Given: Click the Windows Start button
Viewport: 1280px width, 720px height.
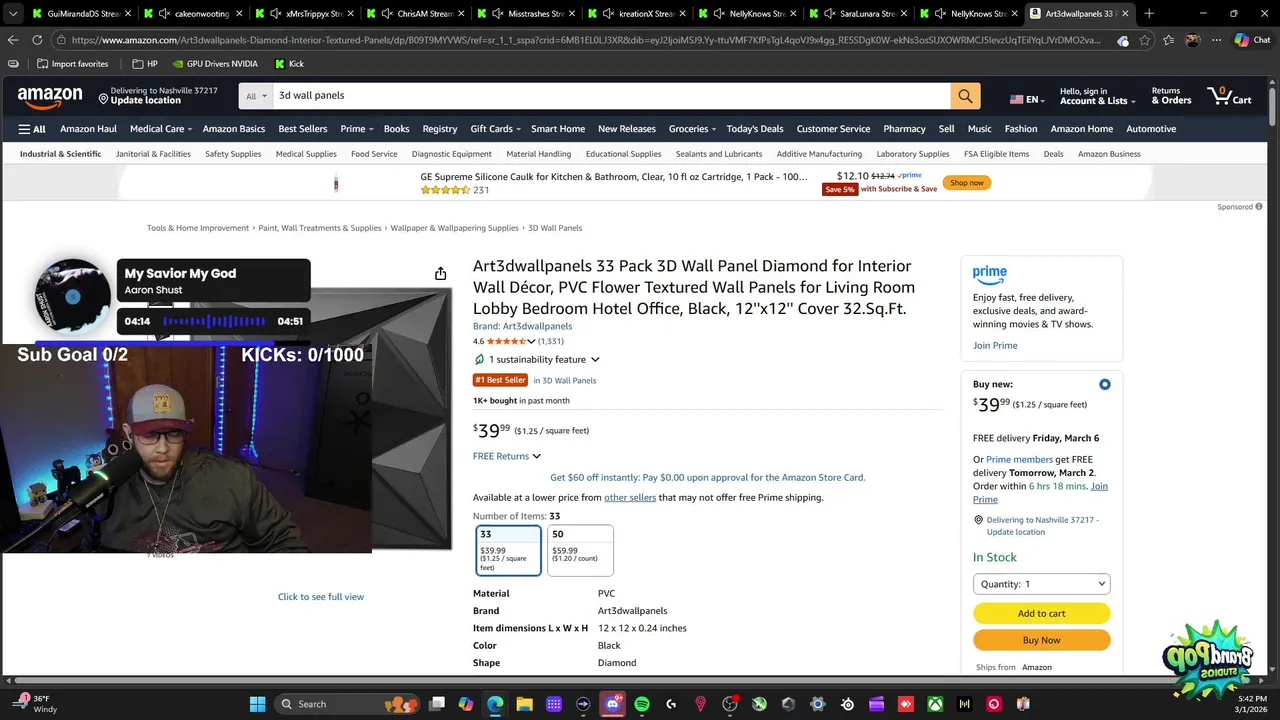Looking at the screenshot, I should (x=257, y=704).
